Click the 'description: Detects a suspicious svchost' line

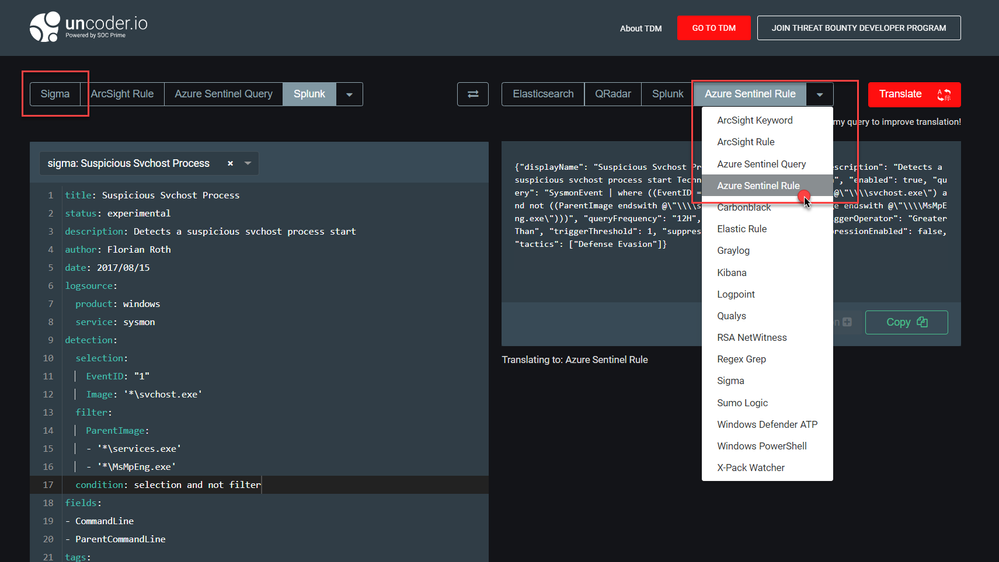tap(210, 232)
